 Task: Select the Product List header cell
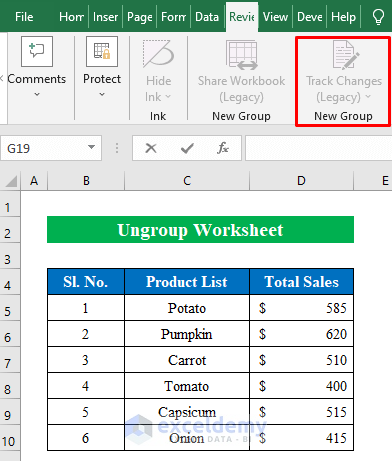pyautogui.click(x=187, y=282)
